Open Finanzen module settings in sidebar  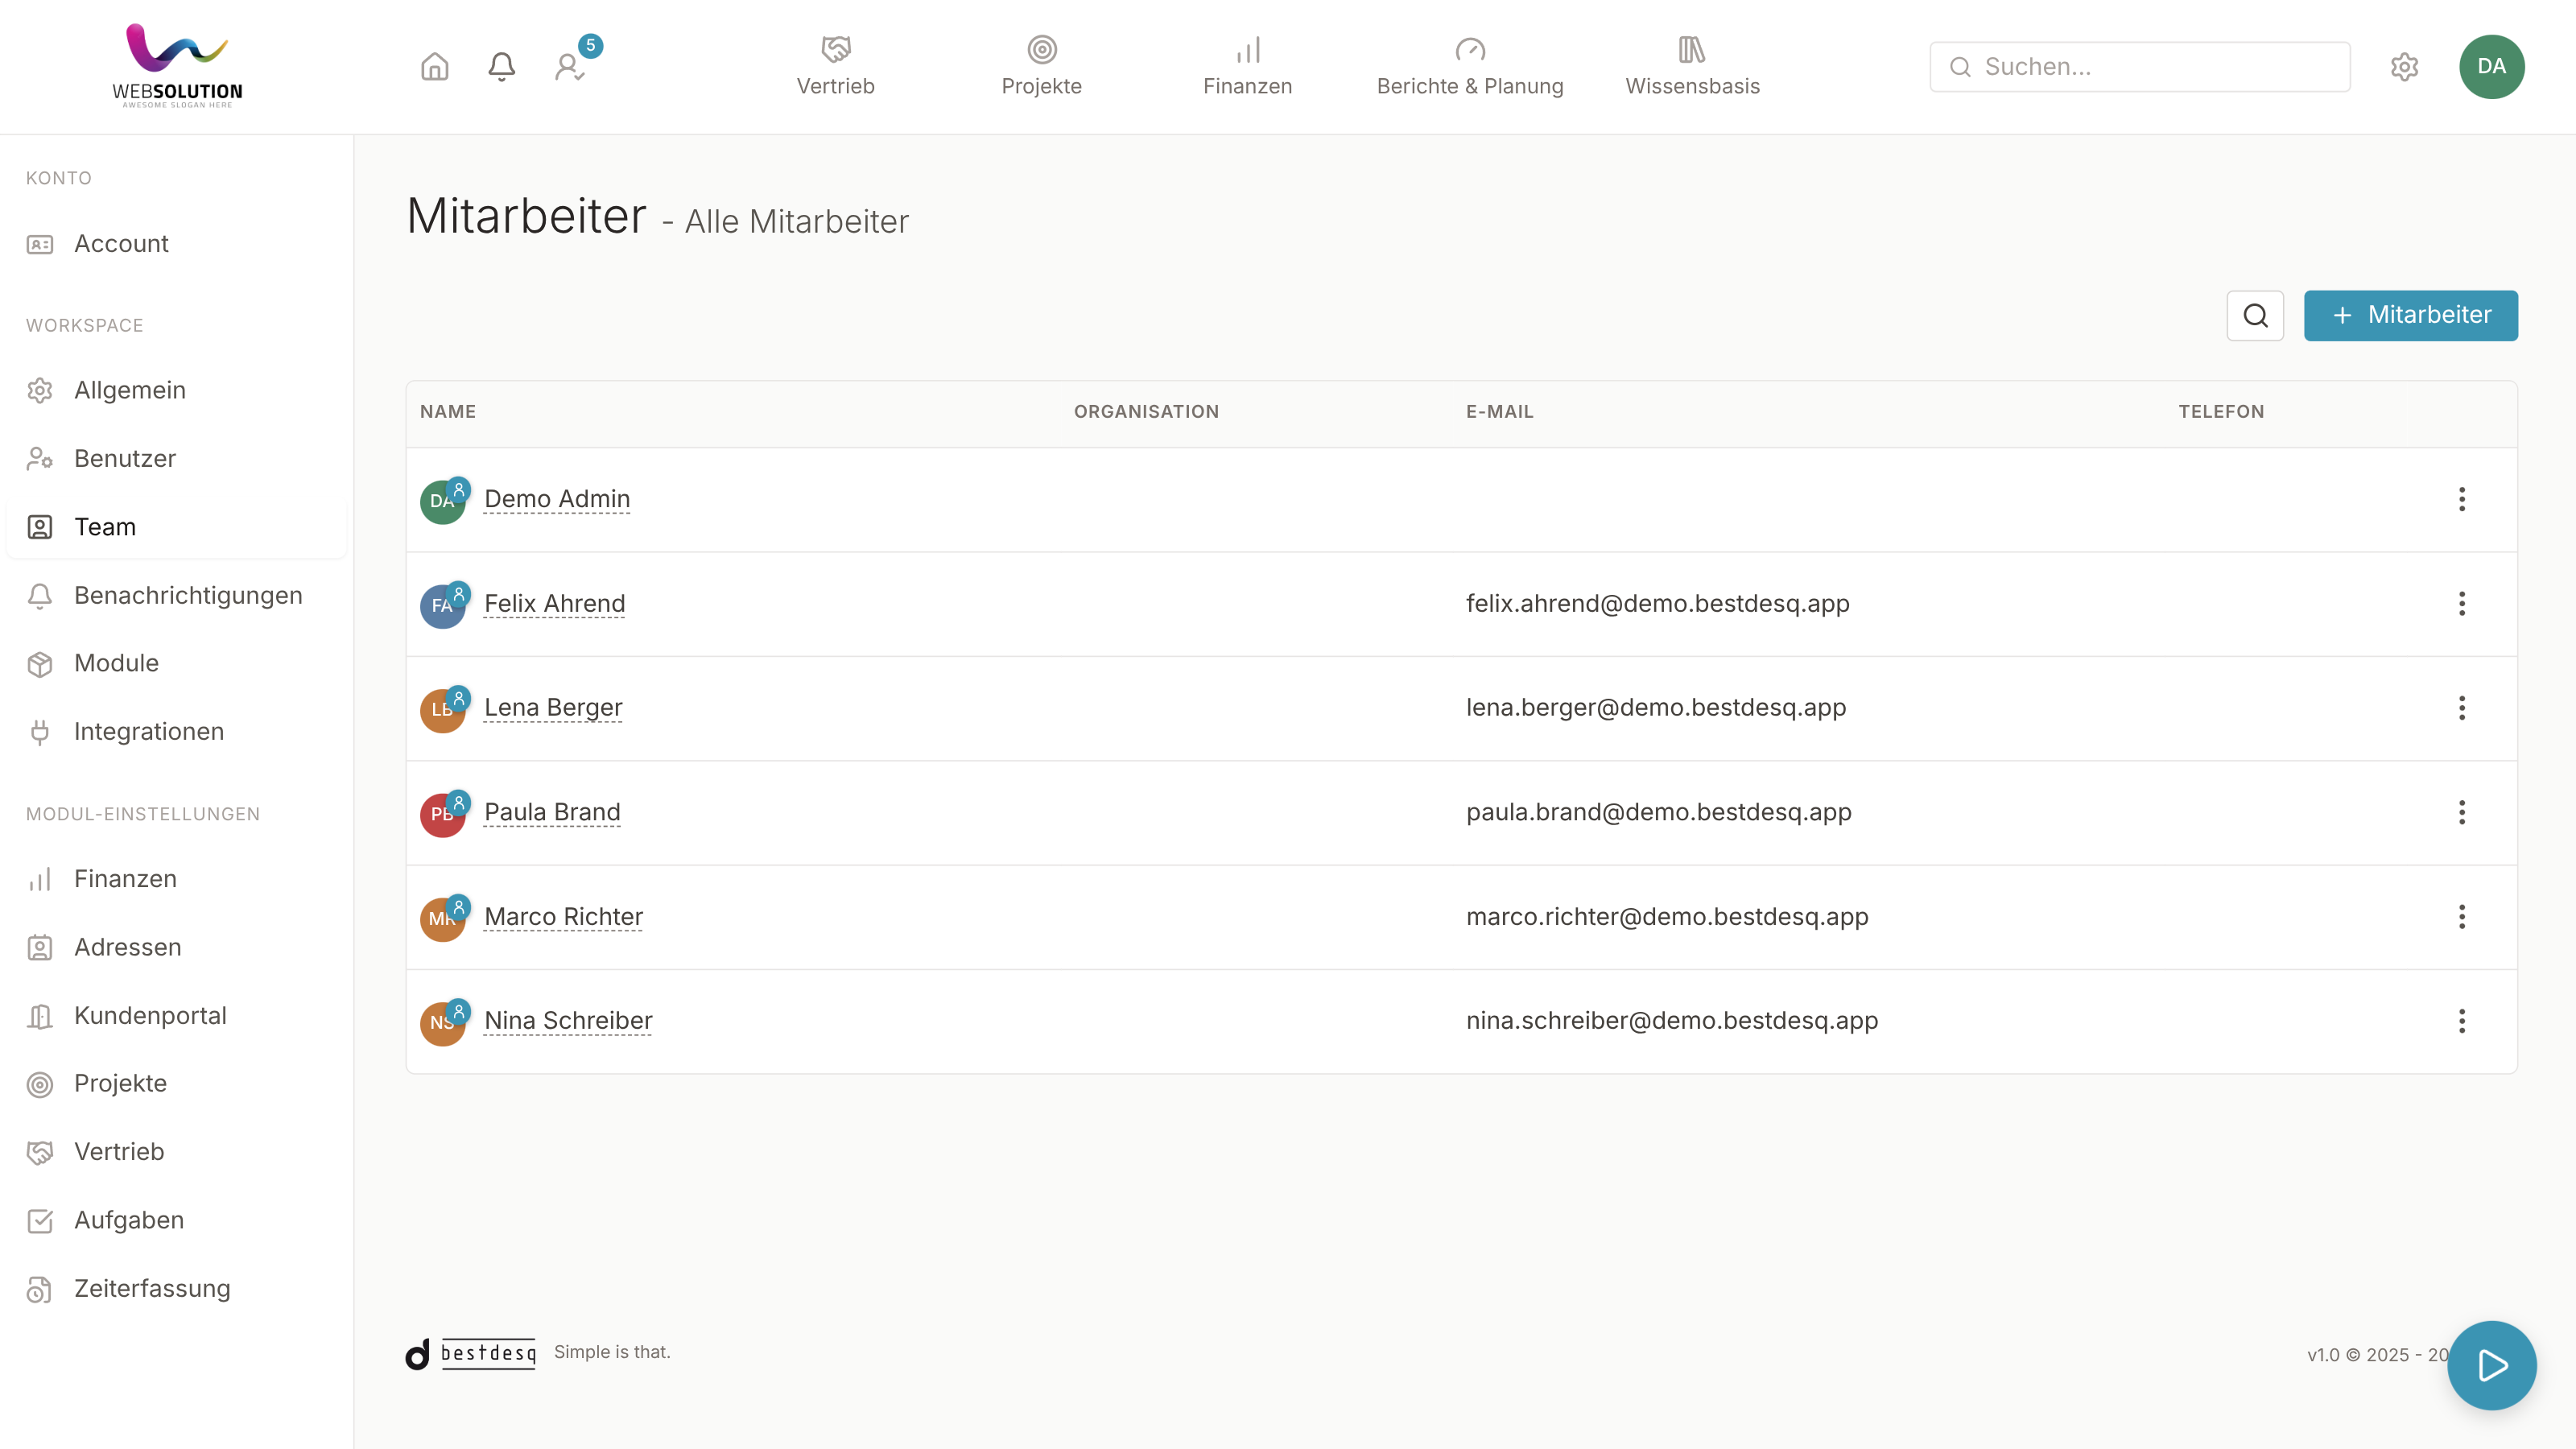tap(176, 879)
